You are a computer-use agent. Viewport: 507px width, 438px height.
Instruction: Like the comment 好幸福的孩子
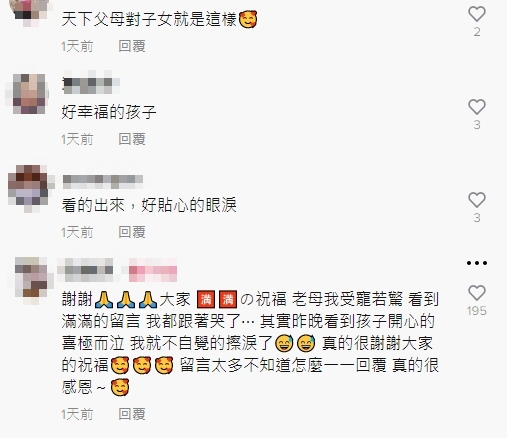click(x=477, y=107)
